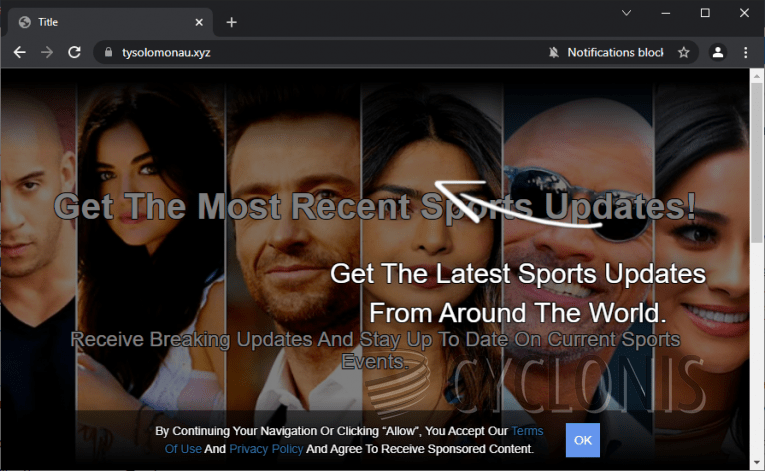Click the forward navigation arrow
Viewport: 765px width, 471px height.
pos(46,52)
